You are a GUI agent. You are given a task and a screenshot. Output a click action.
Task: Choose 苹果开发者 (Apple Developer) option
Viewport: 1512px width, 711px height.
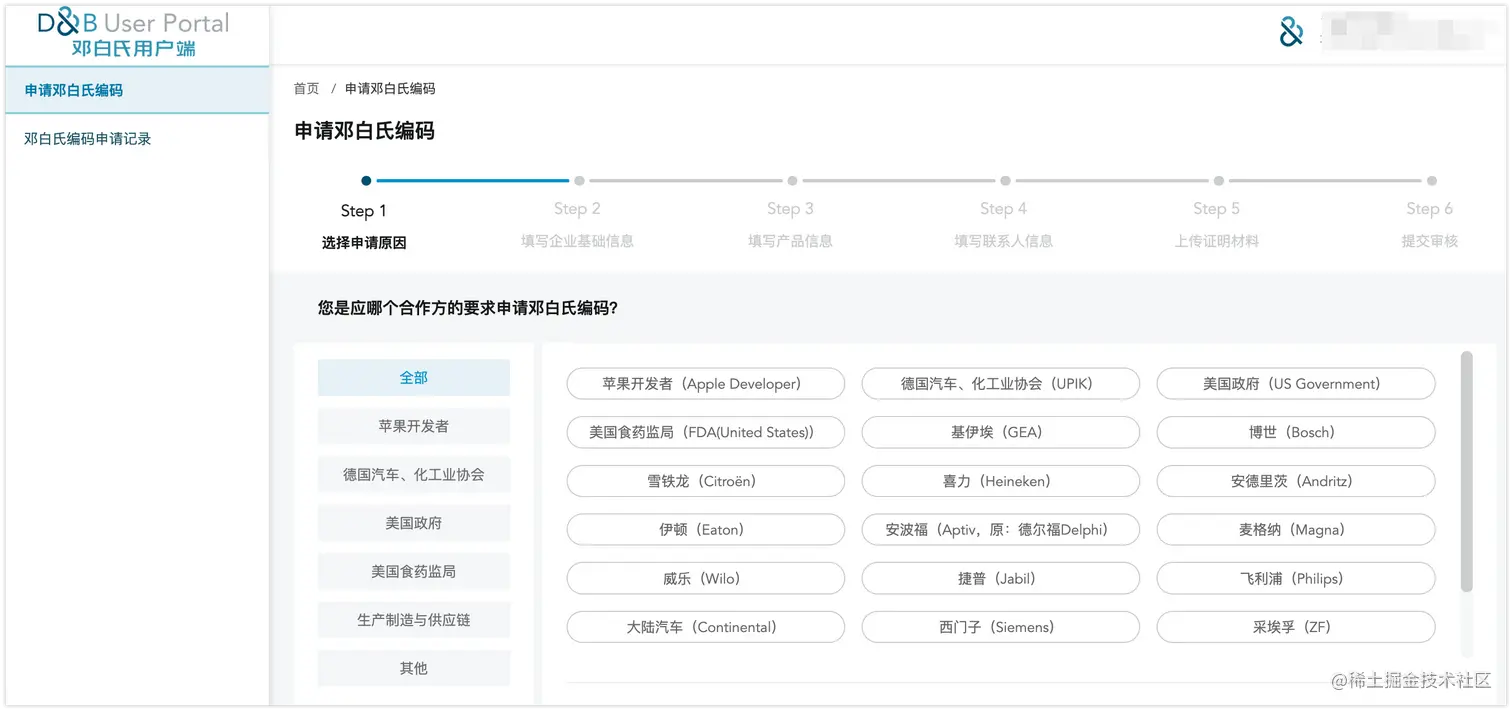click(706, 384)
